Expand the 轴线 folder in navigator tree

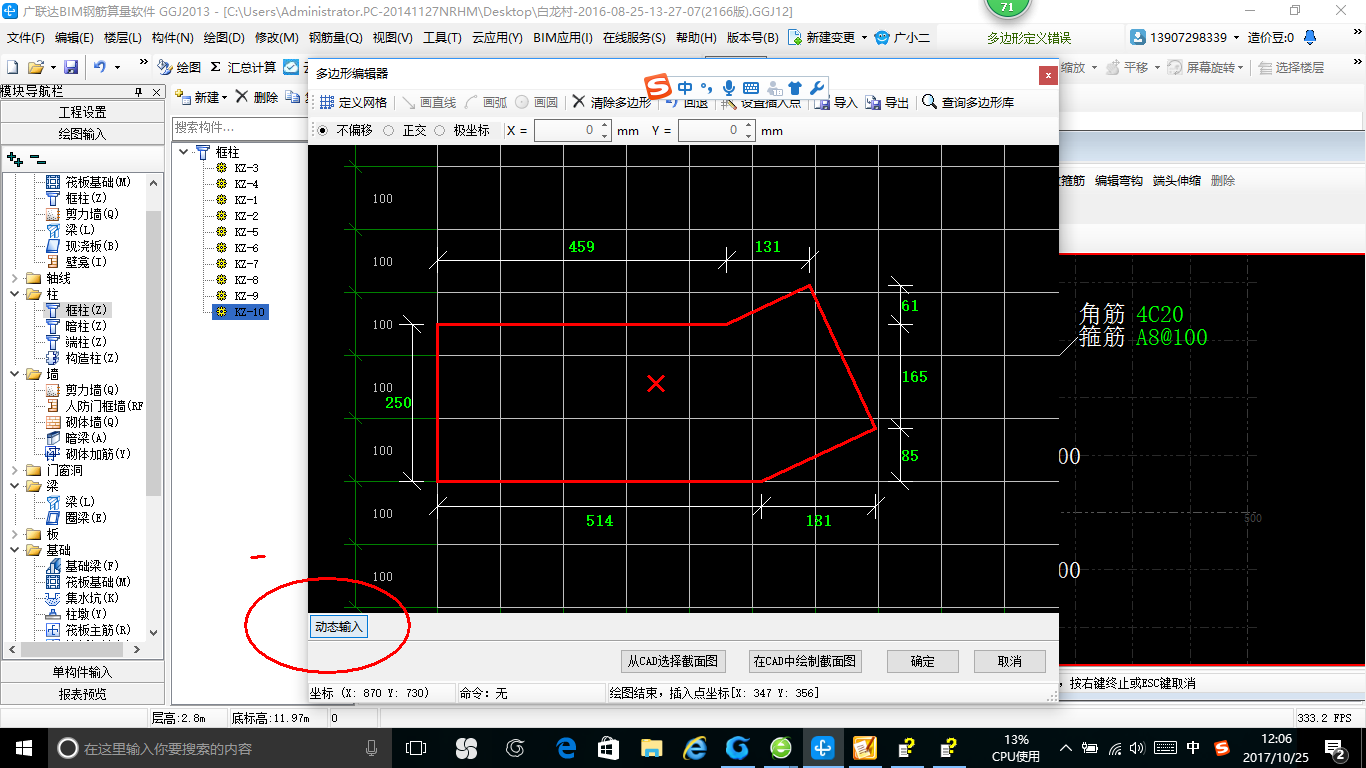(14, 278)
